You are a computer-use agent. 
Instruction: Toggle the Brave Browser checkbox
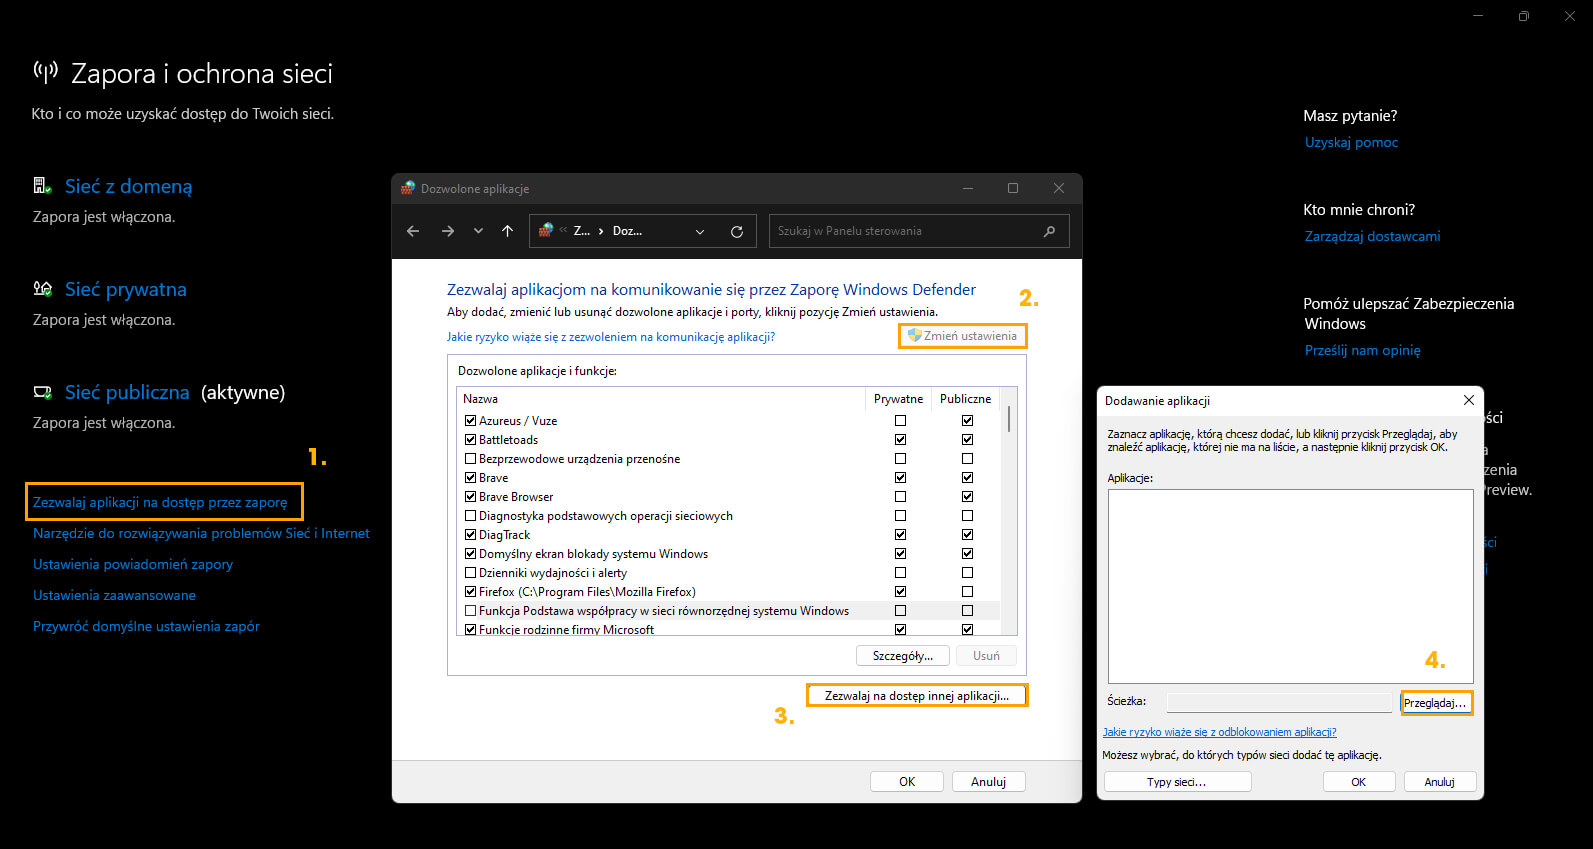[x=470, y=497]
